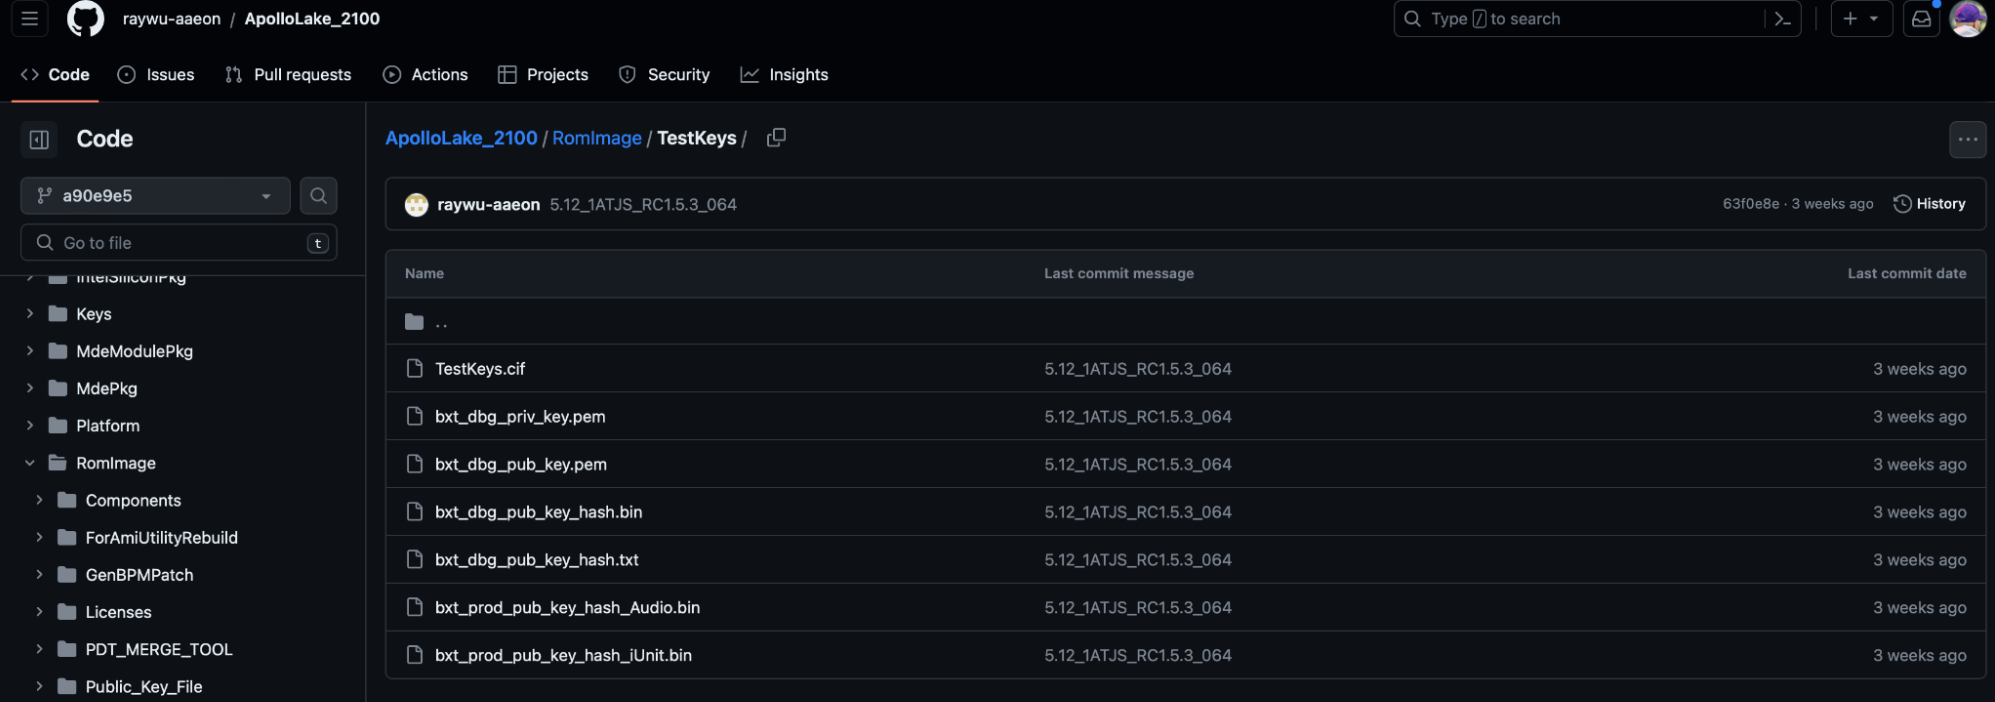Collapse the file tree sidebar panel
This screenshot has width=1995, height=702.
(x=39, y=139)
